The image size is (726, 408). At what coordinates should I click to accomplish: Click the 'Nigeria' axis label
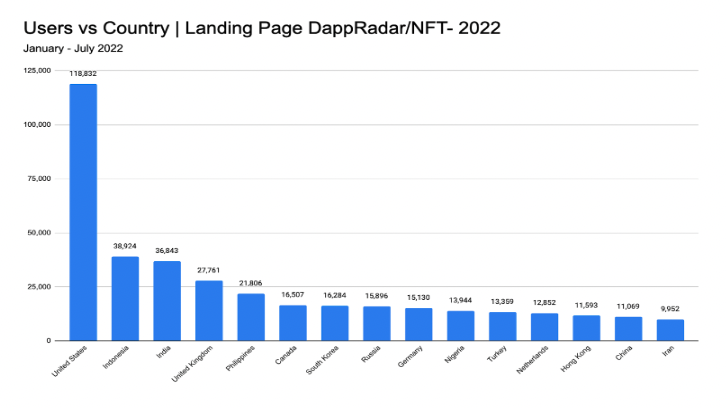pos(454,355)
